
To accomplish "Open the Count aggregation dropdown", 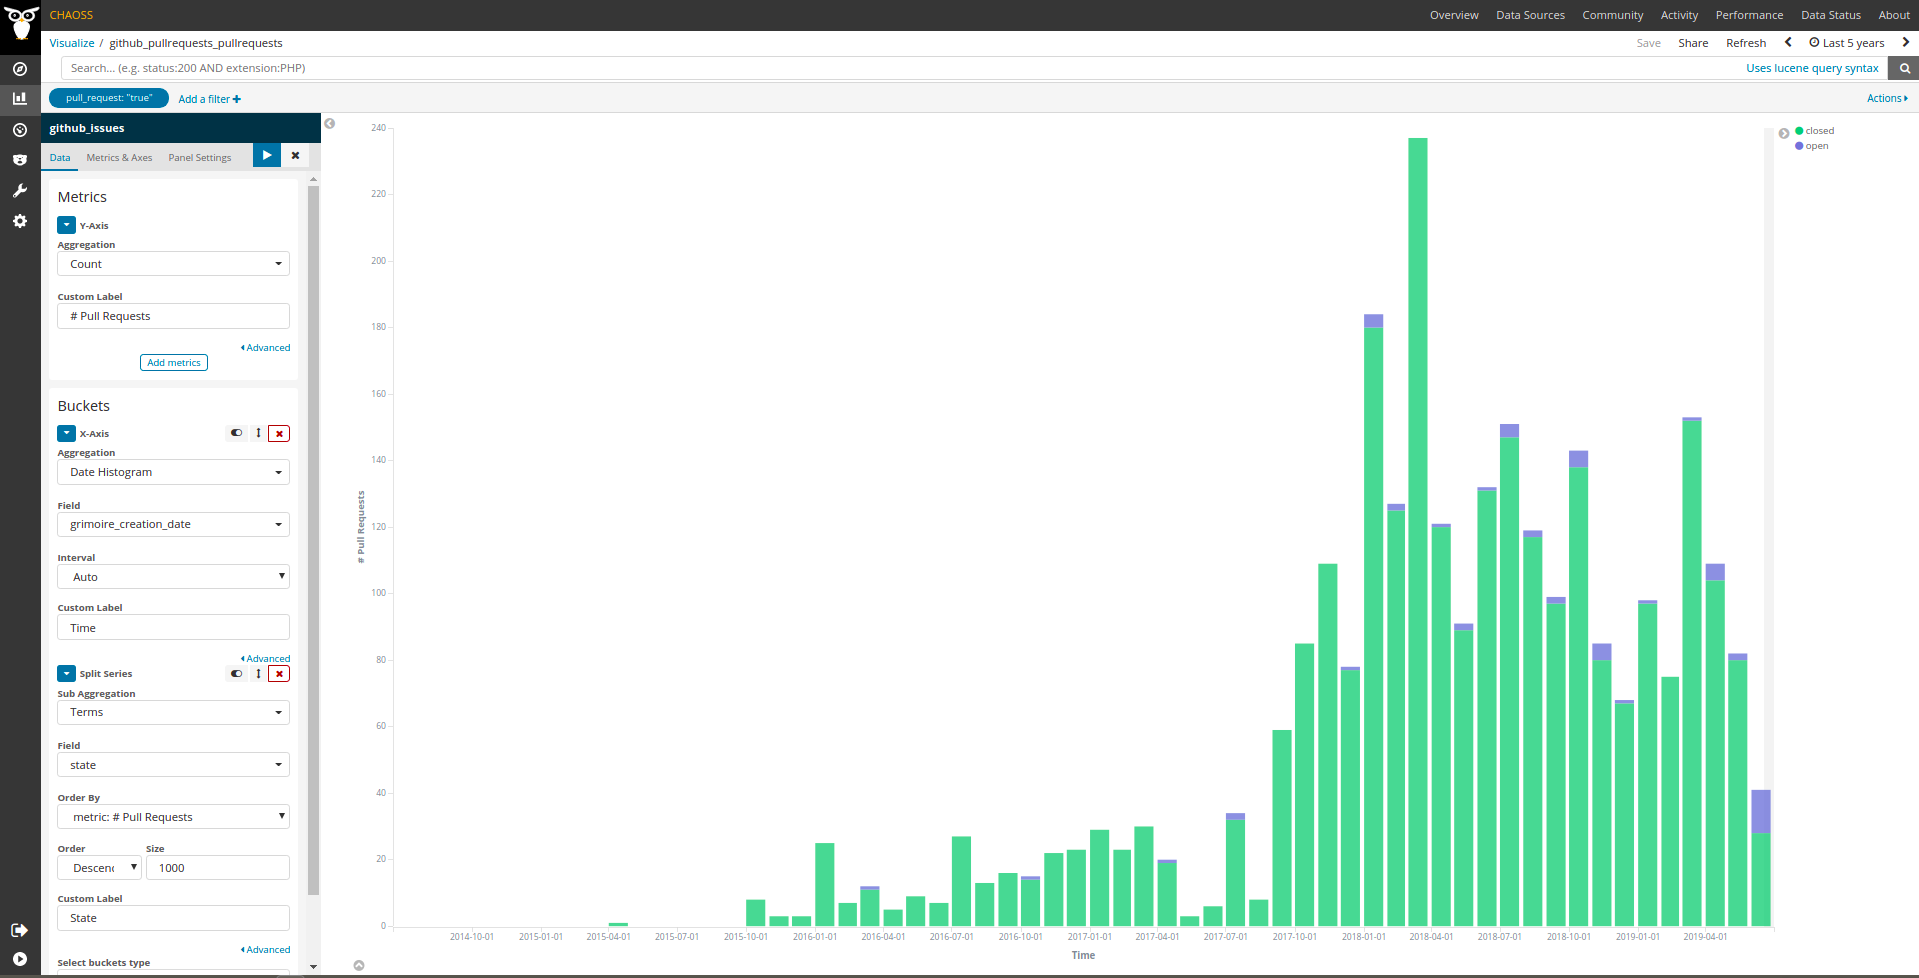I will (x=173, y=264).
